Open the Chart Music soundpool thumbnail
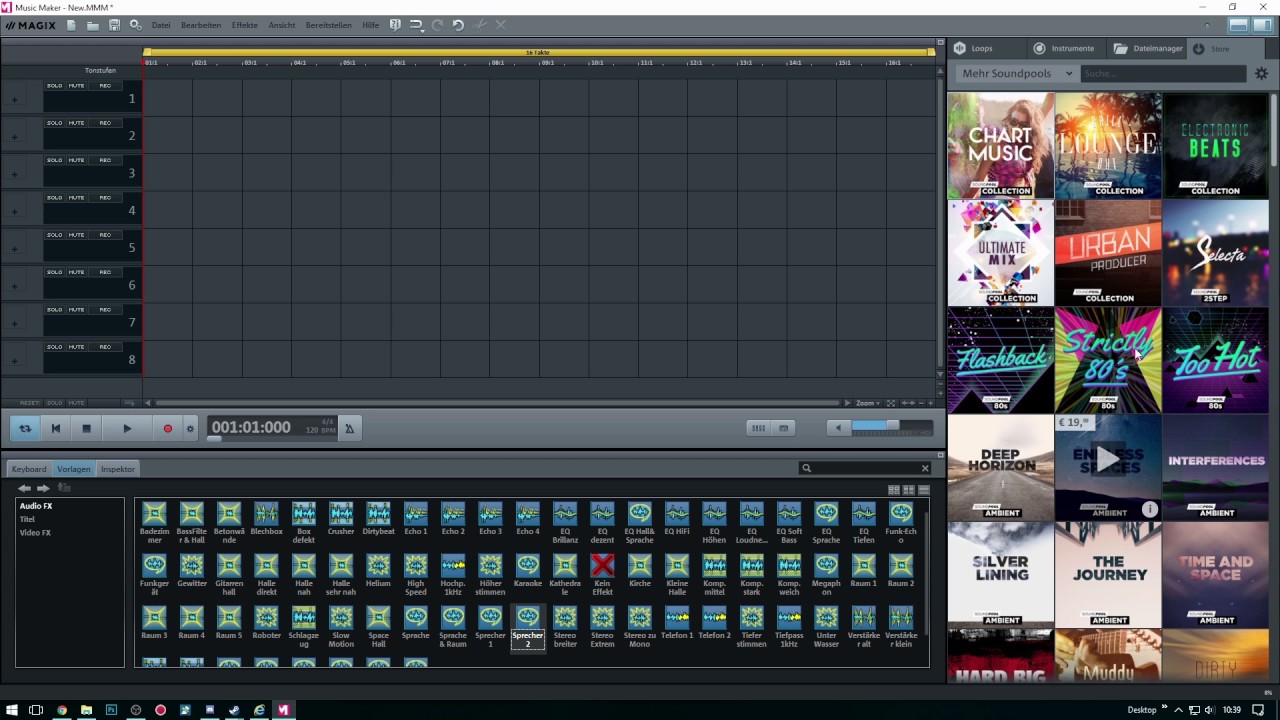This screenshot has width=1280, height=720. point(1001,145)
